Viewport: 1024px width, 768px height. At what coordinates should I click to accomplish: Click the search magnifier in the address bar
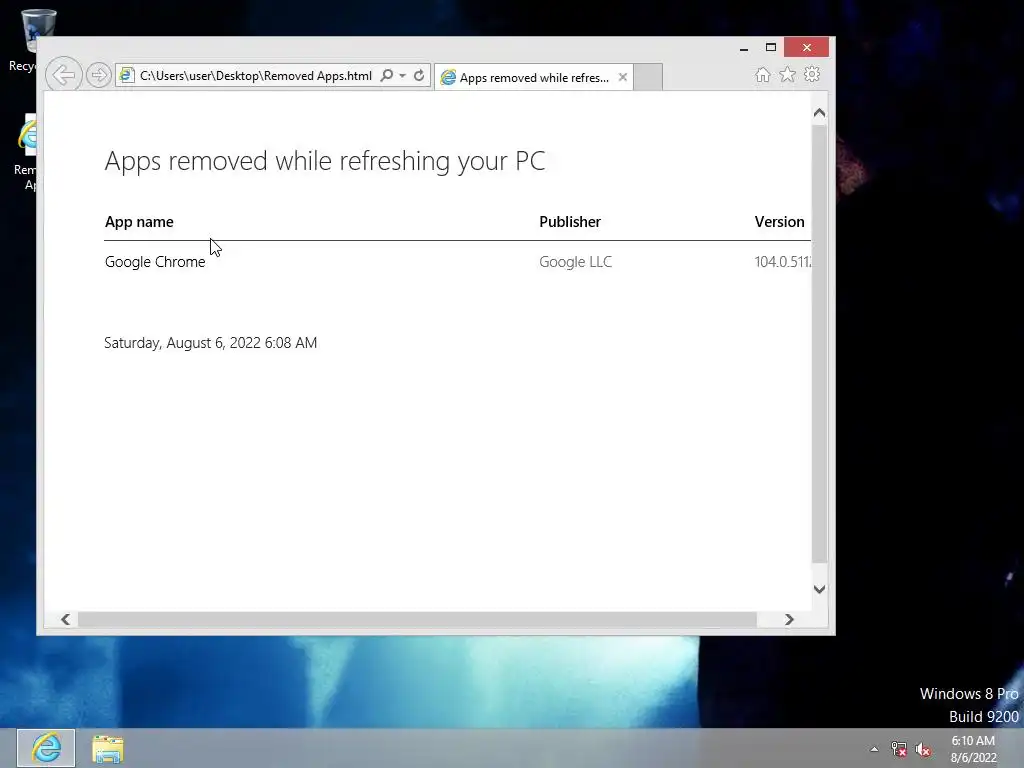[387, 75]
